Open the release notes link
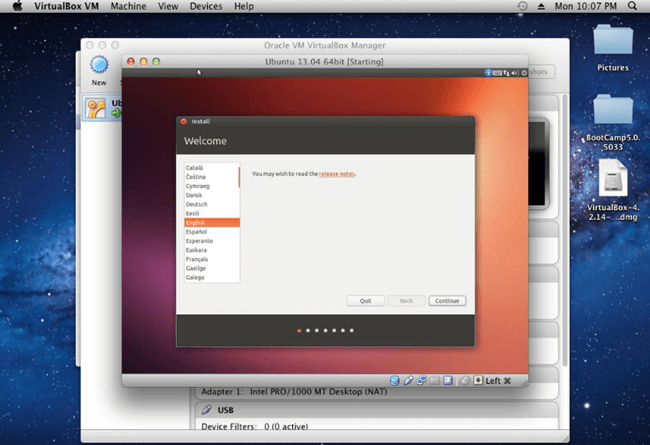 tap(337, 174)
